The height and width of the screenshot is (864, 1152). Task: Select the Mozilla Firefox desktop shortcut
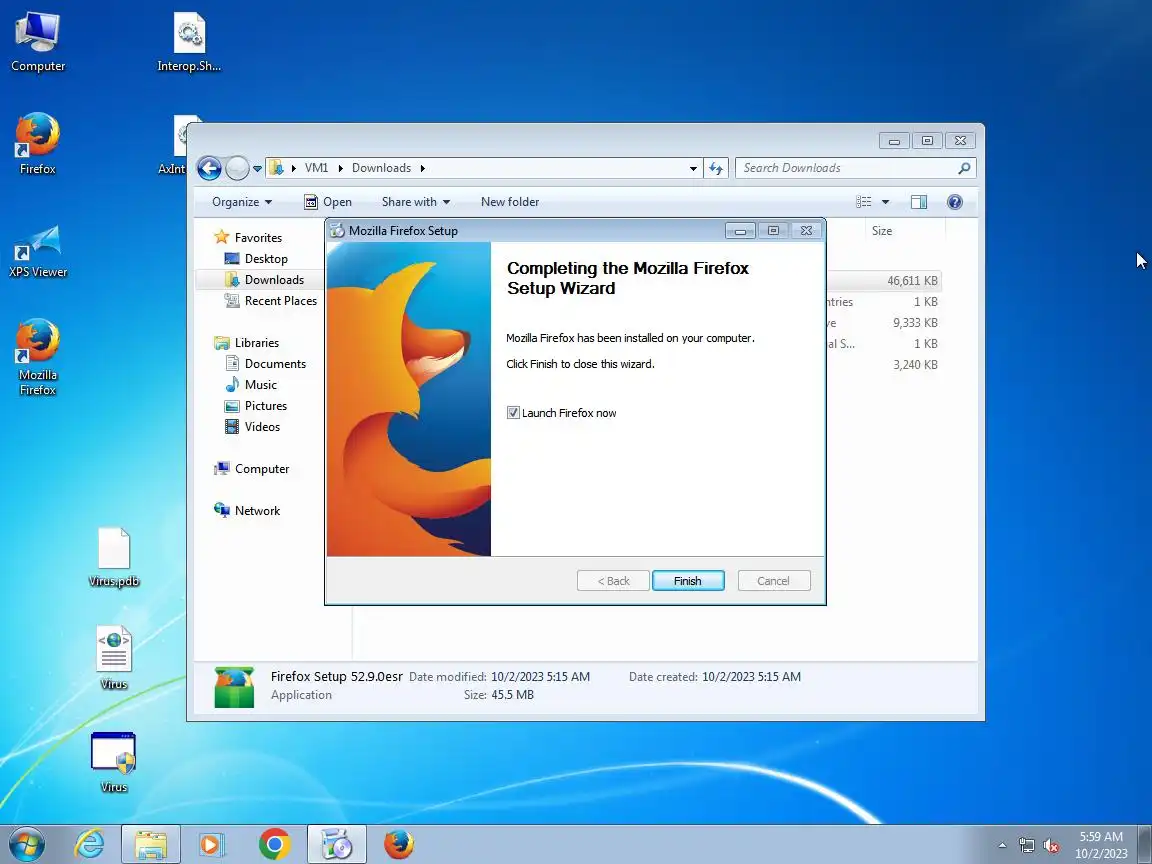[x=37, y=356]
